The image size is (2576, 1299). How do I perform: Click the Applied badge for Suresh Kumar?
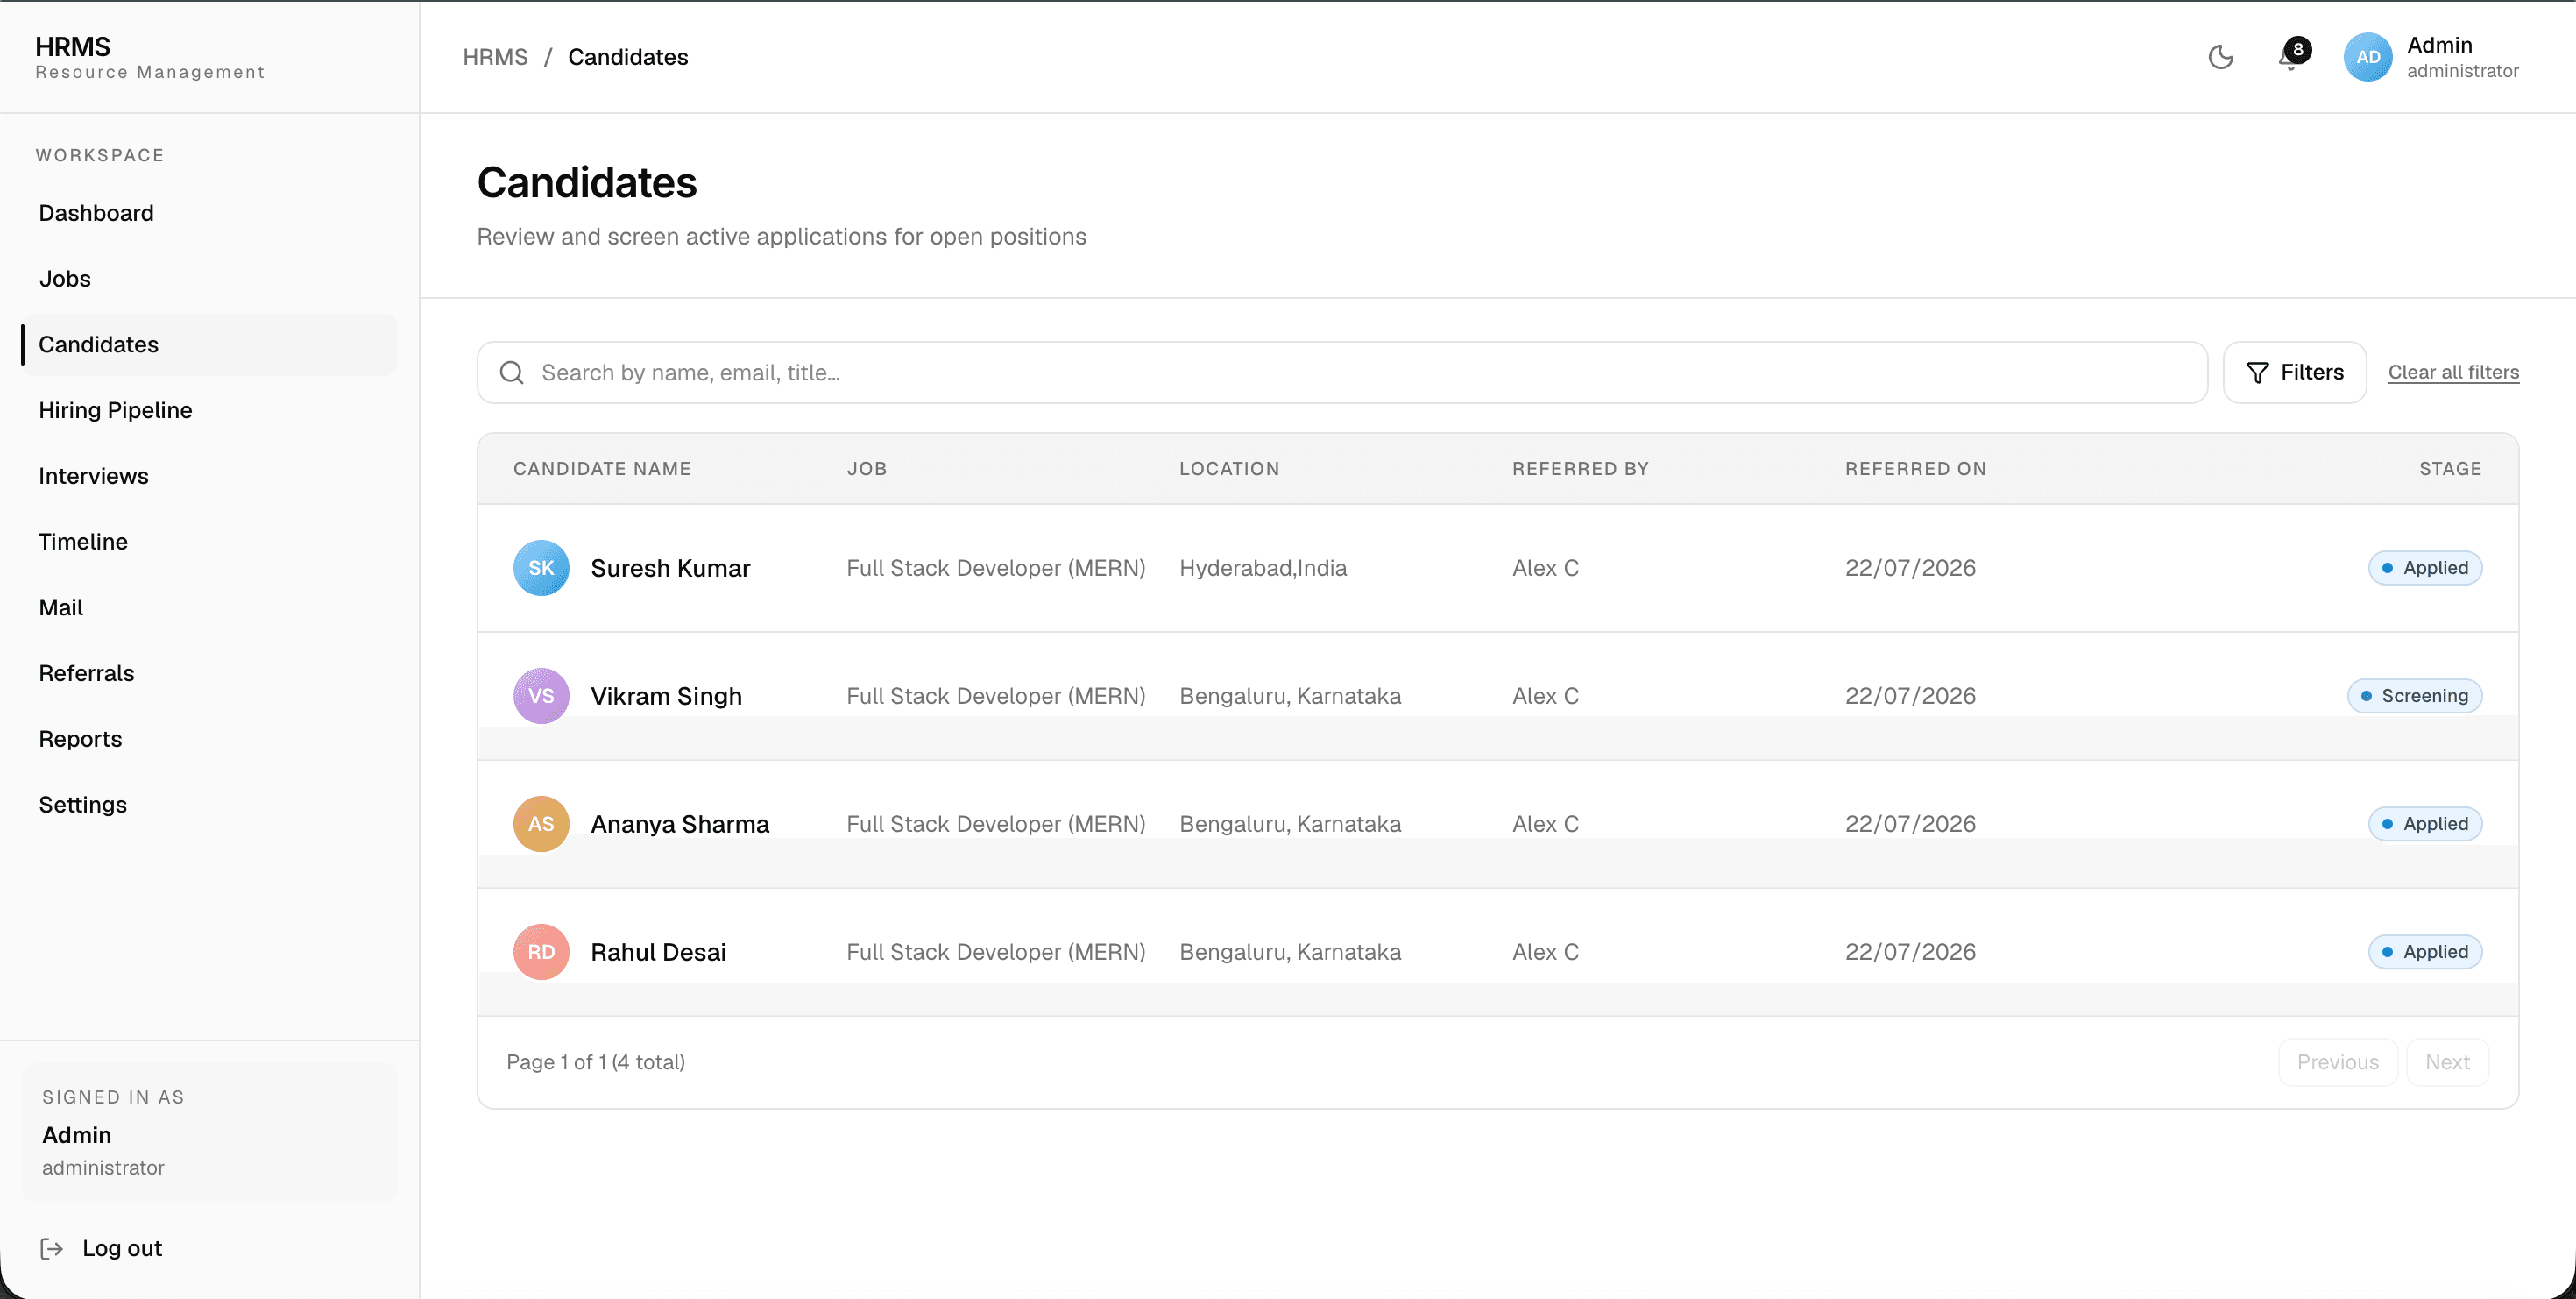[2425, 568]
